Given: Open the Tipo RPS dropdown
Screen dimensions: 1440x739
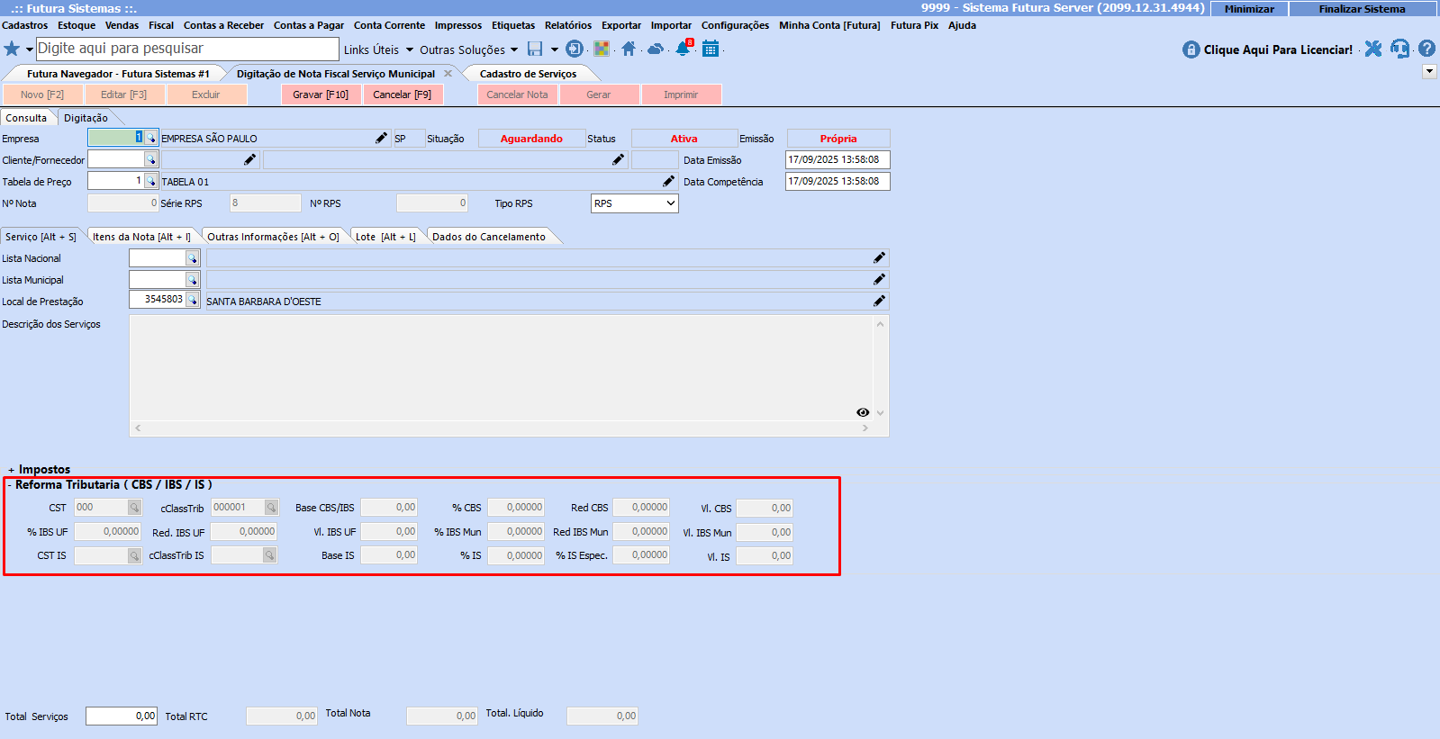Looking at the screenshot, I should pyautogui.click(x=668, y=203).
